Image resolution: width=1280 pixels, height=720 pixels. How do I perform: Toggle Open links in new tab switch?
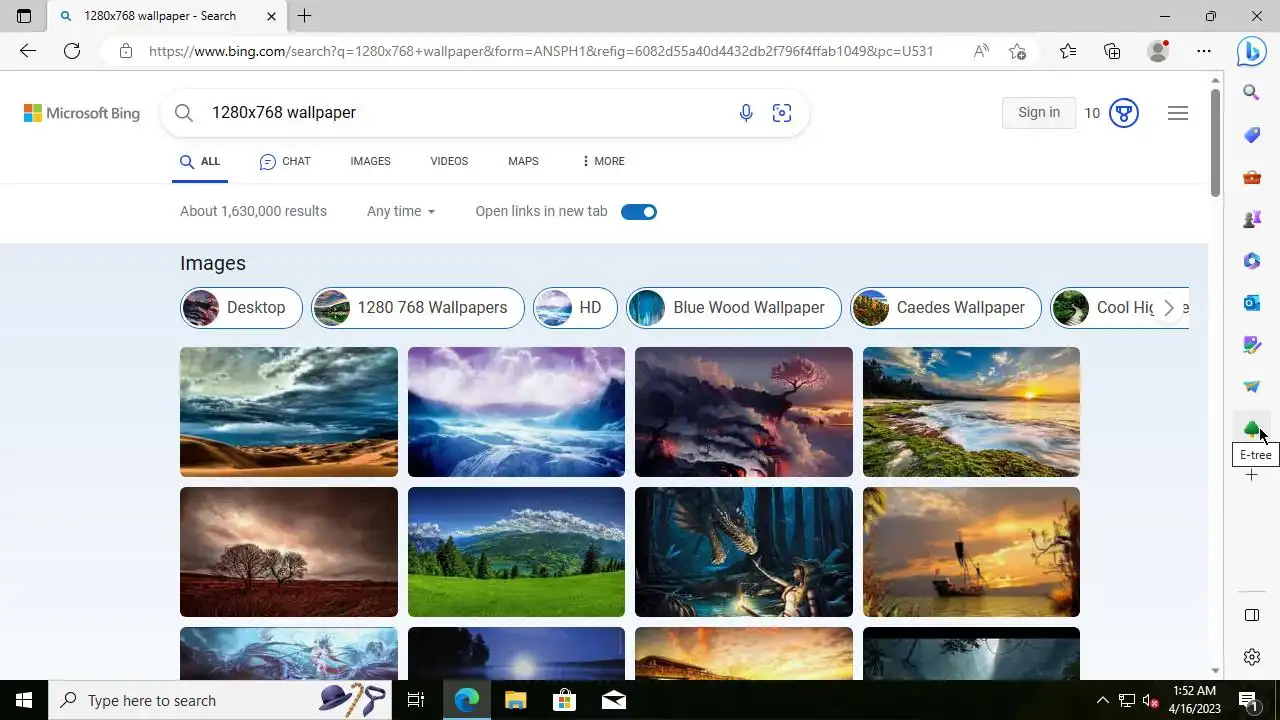639,212
